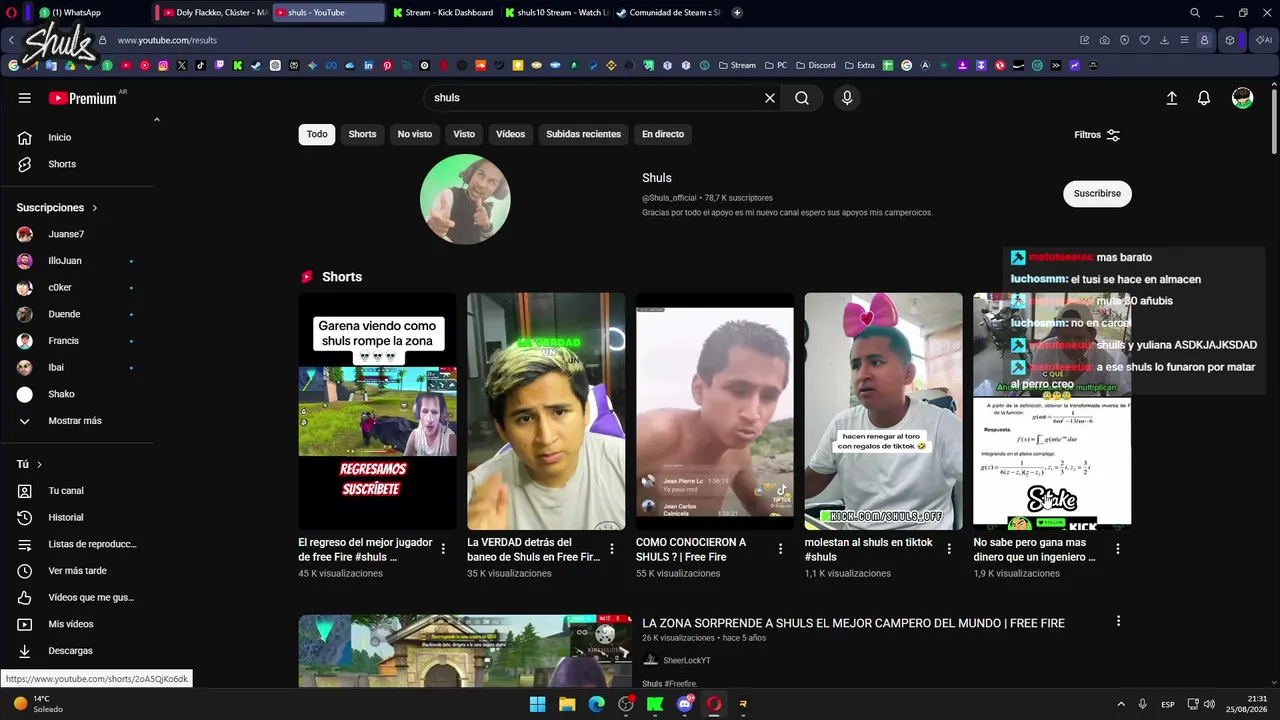This screenshot has height=720, width=1280.
Task: Open options menu for 'molestan al shuls' short
Action: tap(949, 549)
